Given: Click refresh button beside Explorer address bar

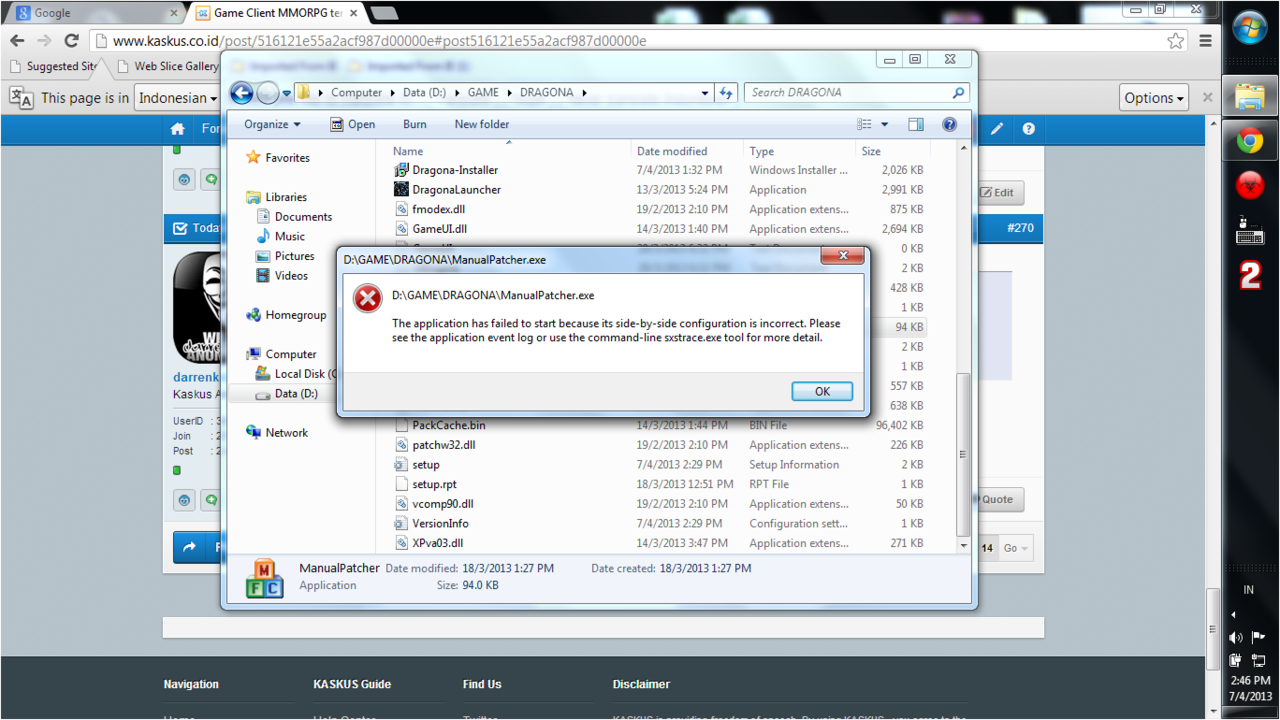Looking at the screenshot, I should (727, 92).
